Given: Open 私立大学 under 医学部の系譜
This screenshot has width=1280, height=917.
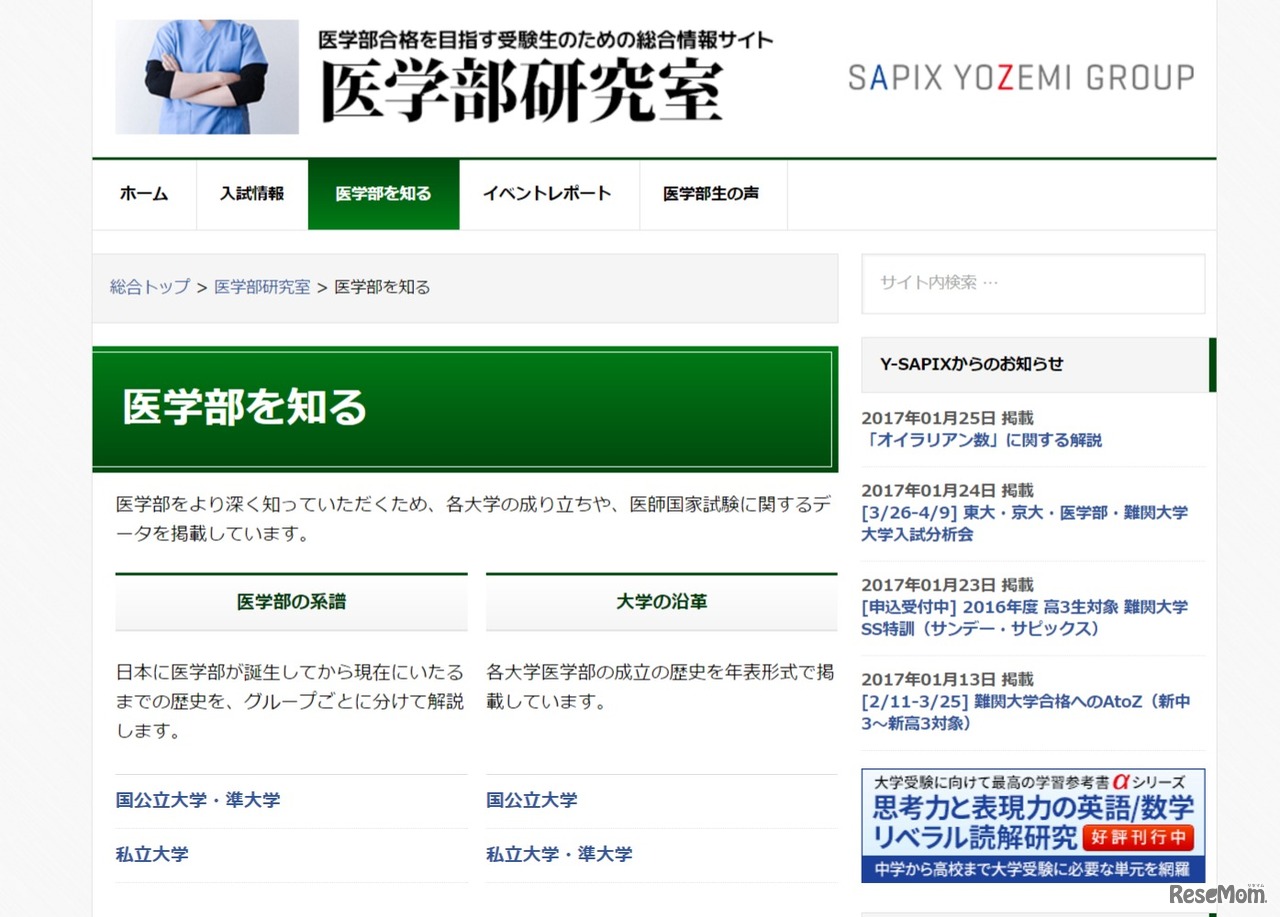Looking at the screenshot, I should coord(152,854).
